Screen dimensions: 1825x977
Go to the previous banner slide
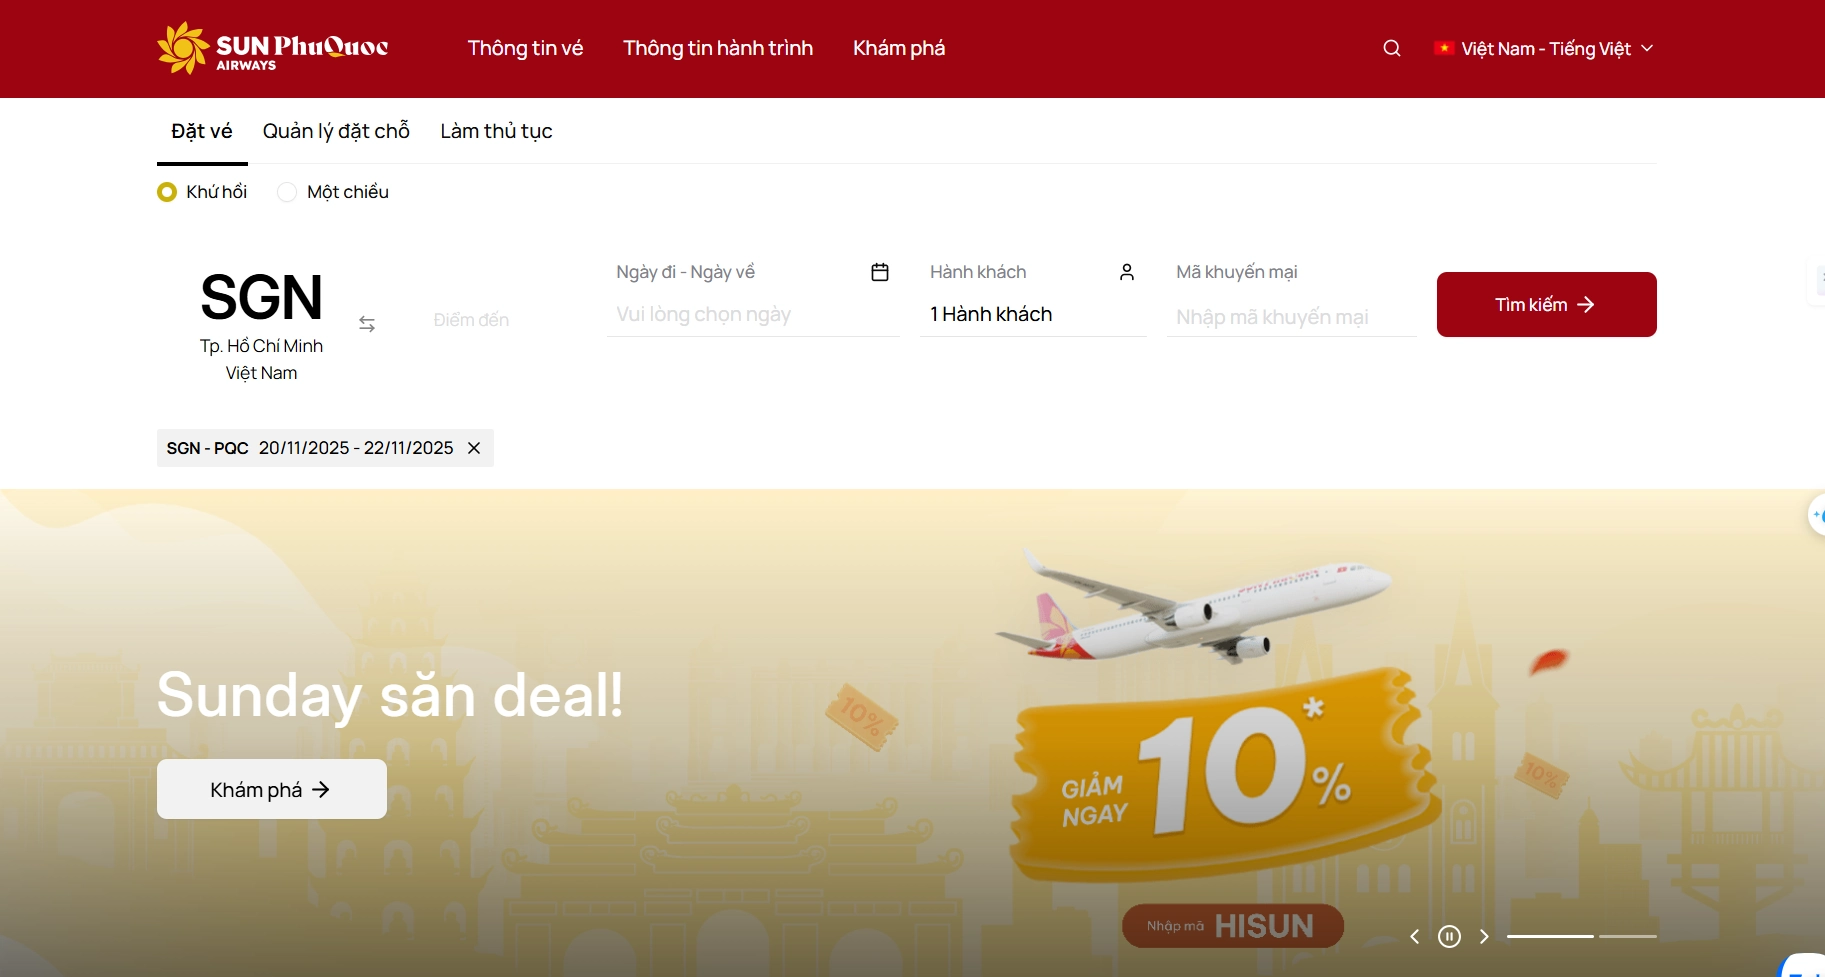(1414, 936)
